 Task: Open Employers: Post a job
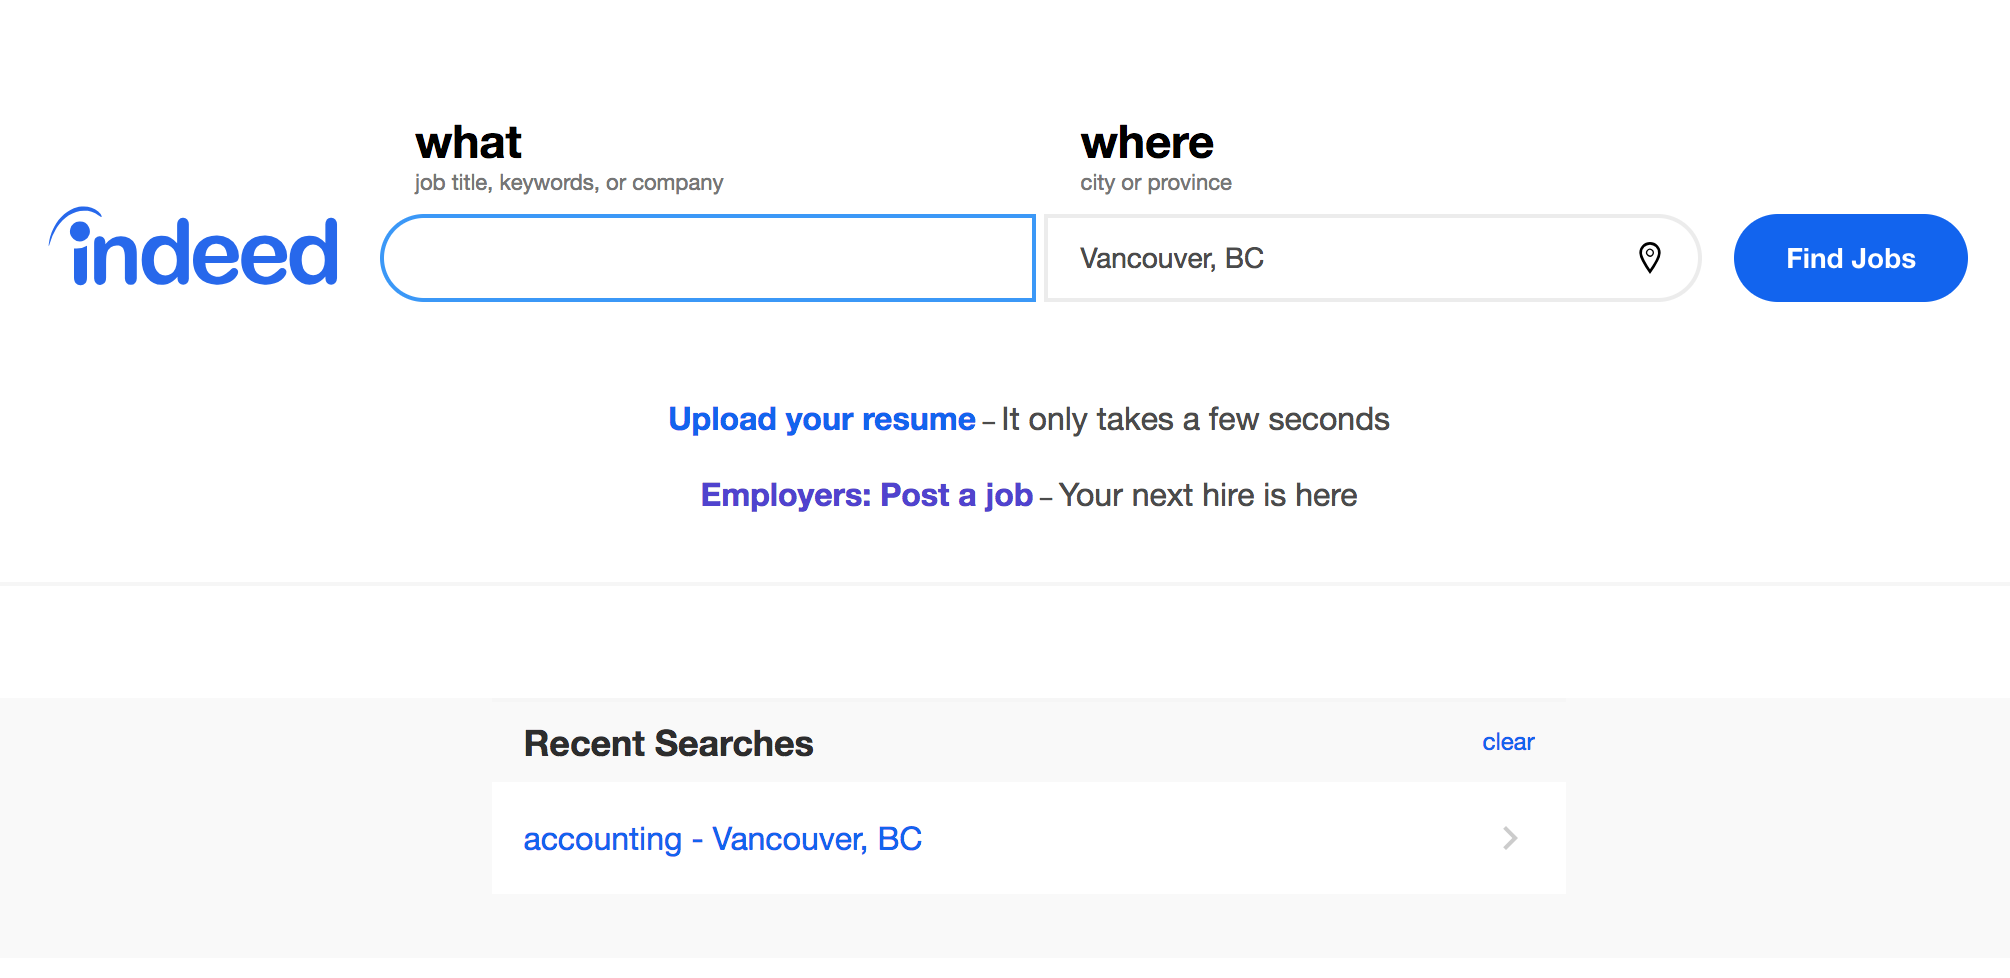pos(866,494)
